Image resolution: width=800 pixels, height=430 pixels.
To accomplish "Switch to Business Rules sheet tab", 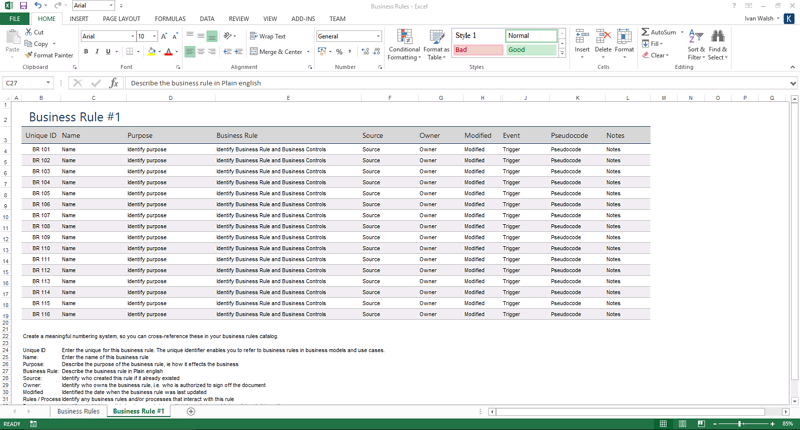I will [78, 411].
